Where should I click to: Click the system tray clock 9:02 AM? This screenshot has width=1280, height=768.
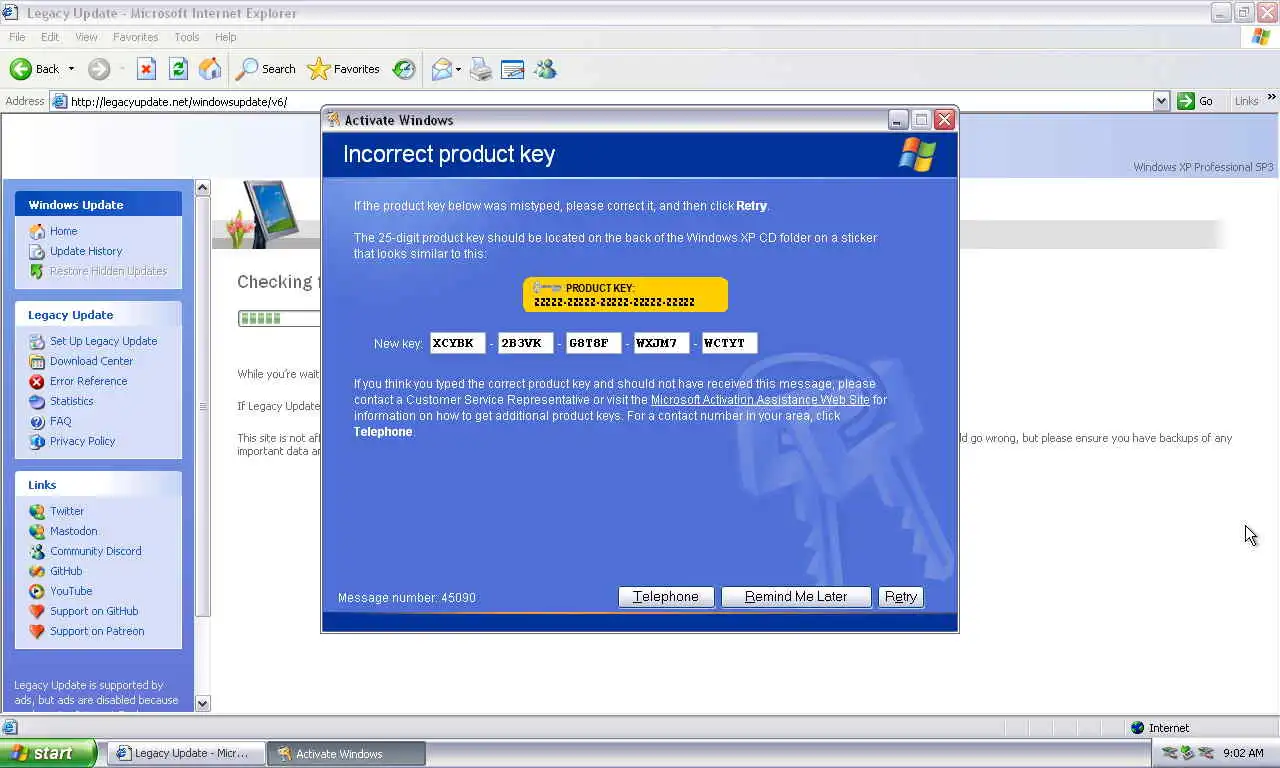(1243, 753)
